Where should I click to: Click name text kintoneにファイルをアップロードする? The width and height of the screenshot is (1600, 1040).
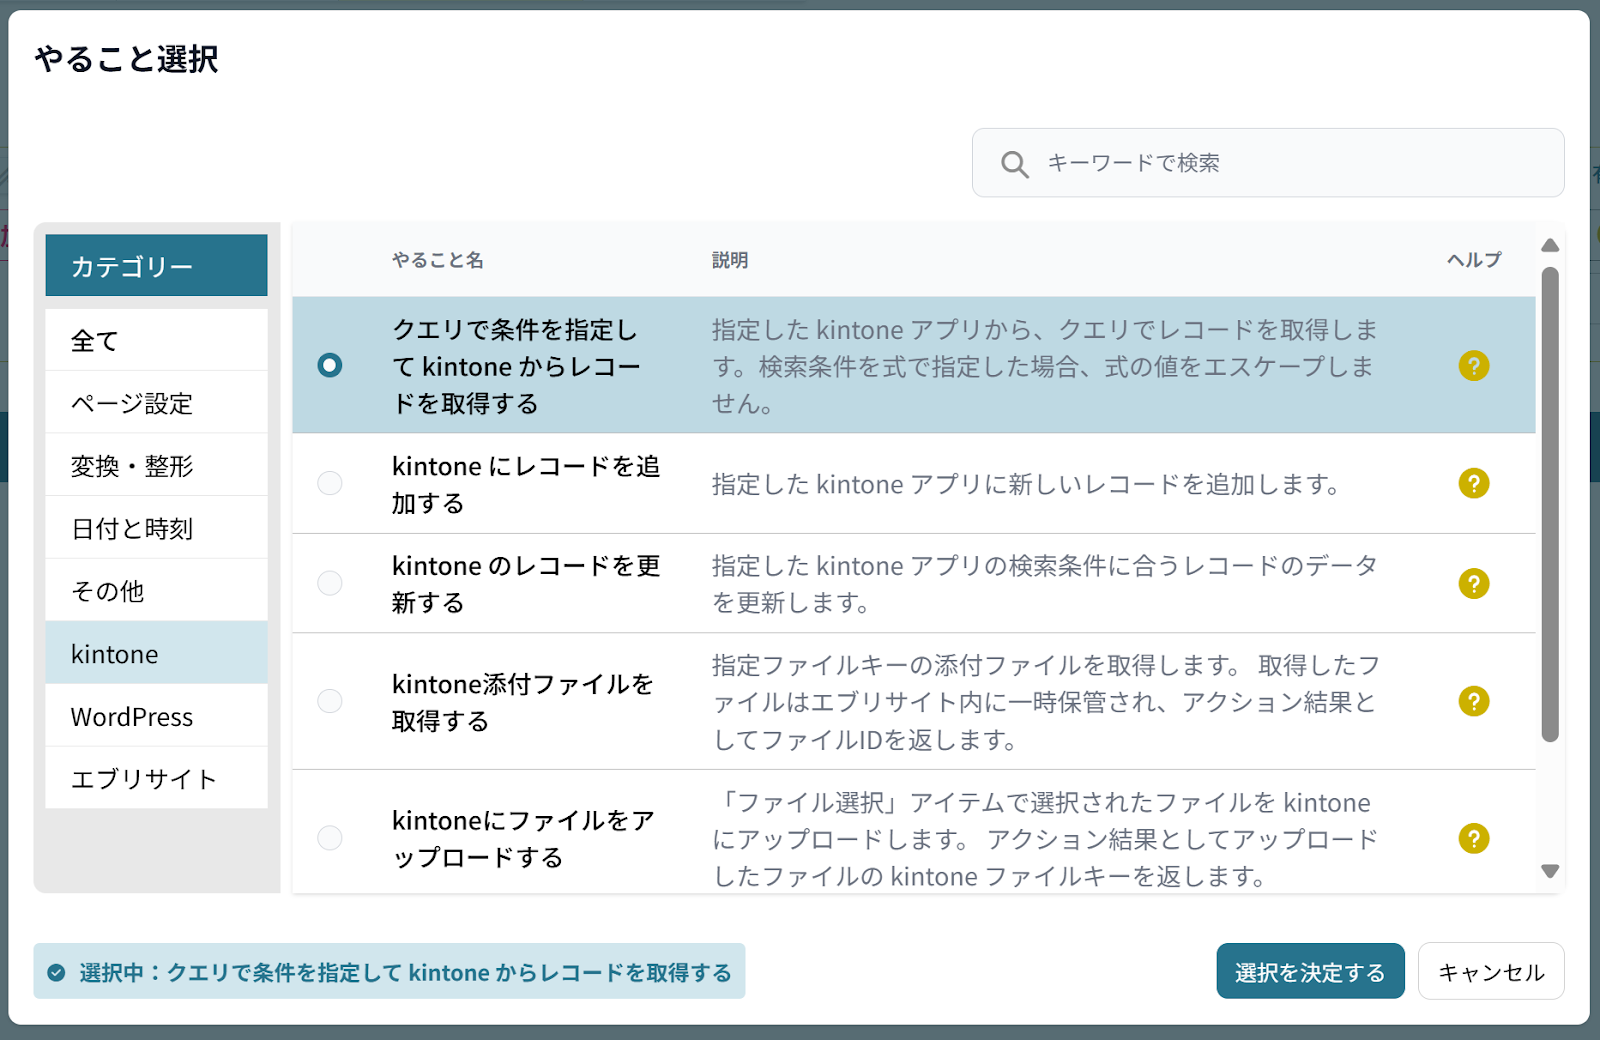pyautogui.click(x=523, y=839)
